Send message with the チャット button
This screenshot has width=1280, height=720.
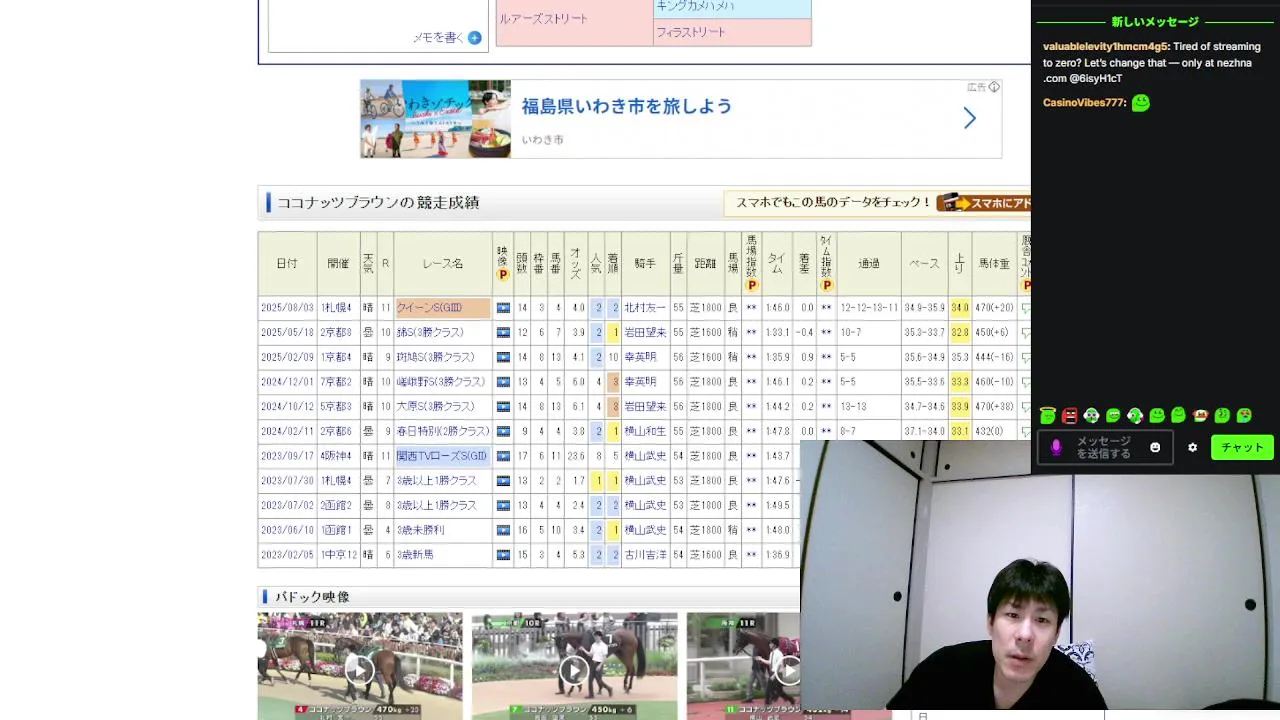pos(1242,447)
